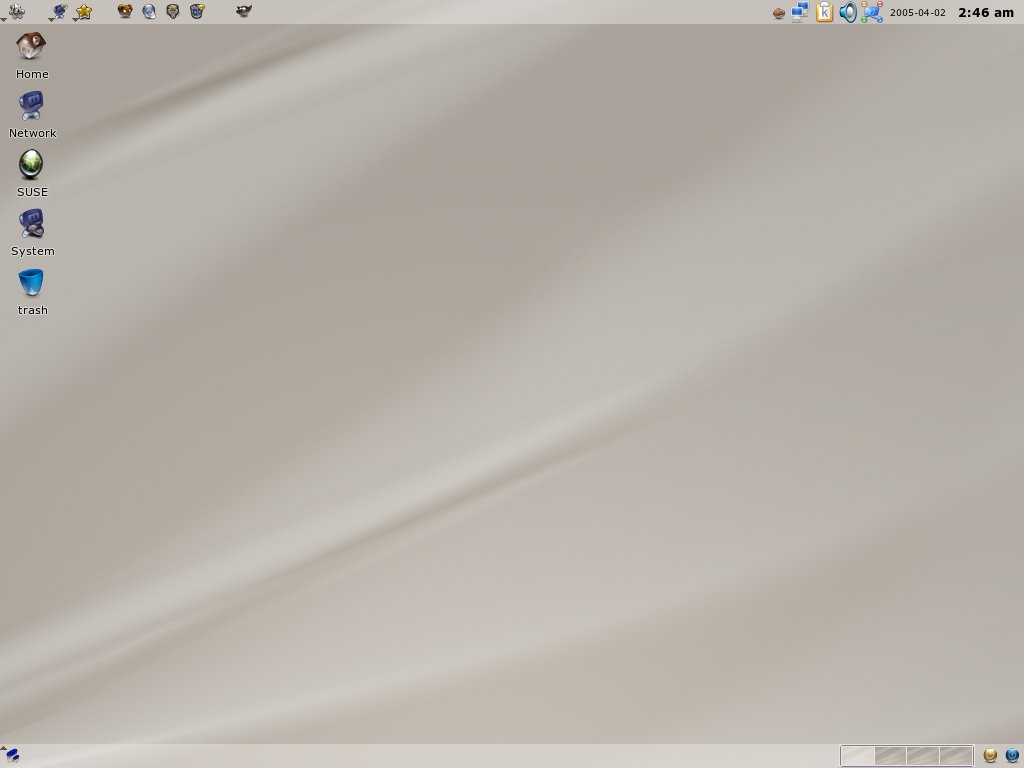
Task: Open the blue chat-bubble messenger launcher
Action: (197, 10)
